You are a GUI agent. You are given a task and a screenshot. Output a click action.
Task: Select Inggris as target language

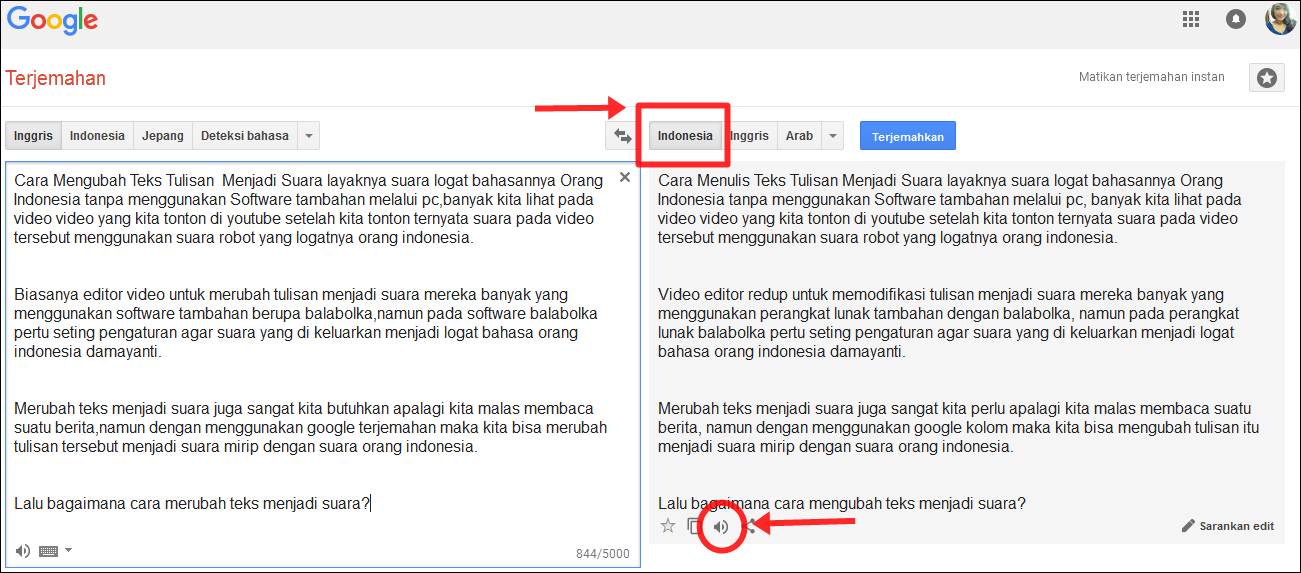point(749,136)
